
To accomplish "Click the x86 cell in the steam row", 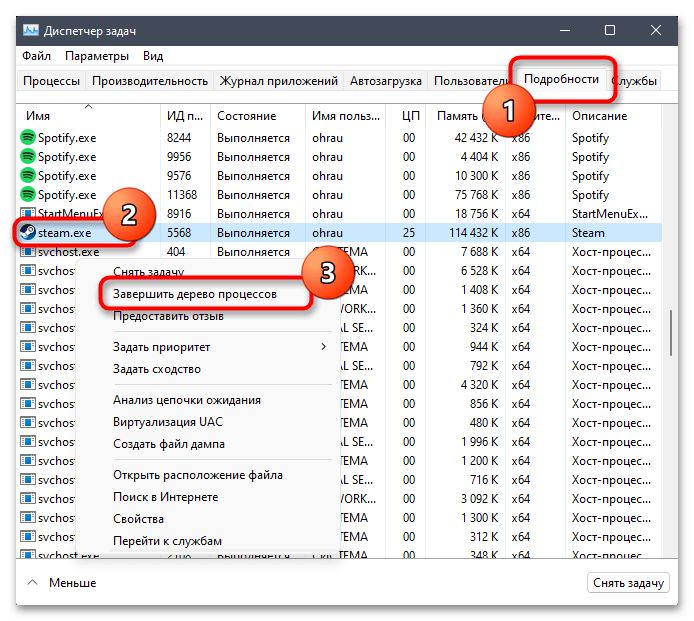I will tap(520, 233).
